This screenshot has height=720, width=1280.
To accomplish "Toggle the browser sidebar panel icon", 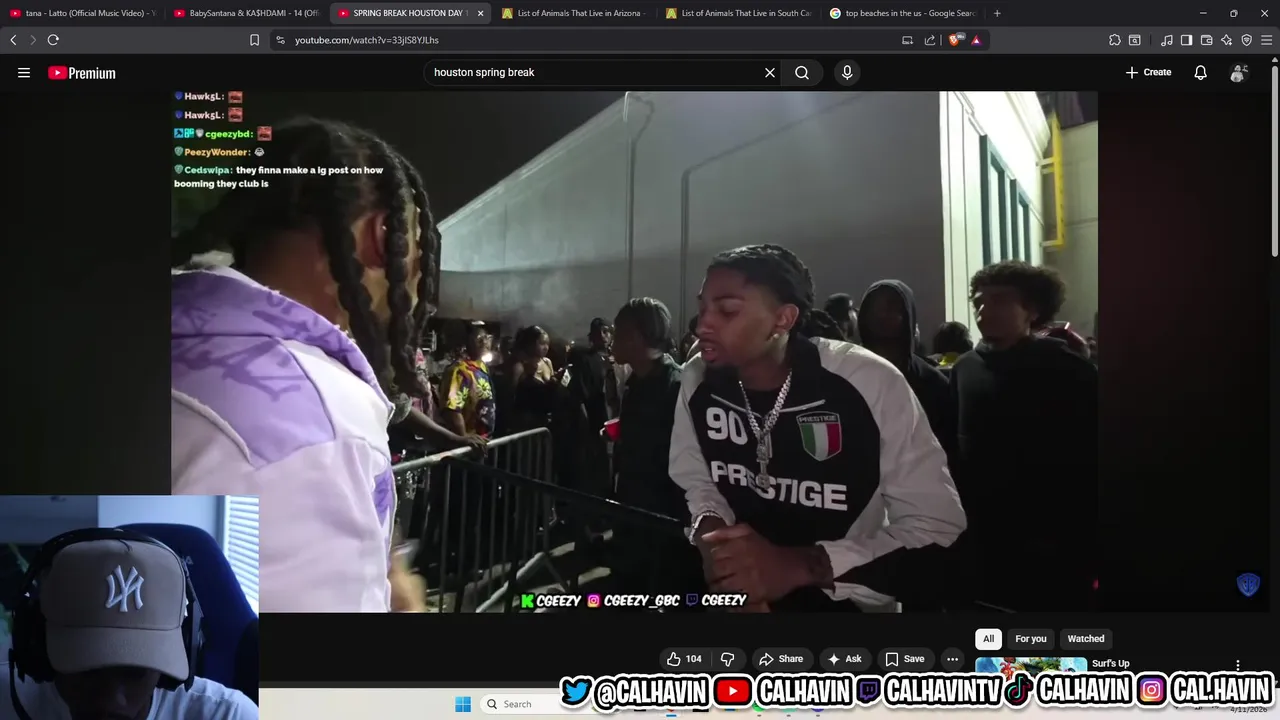I will 1186,40.
